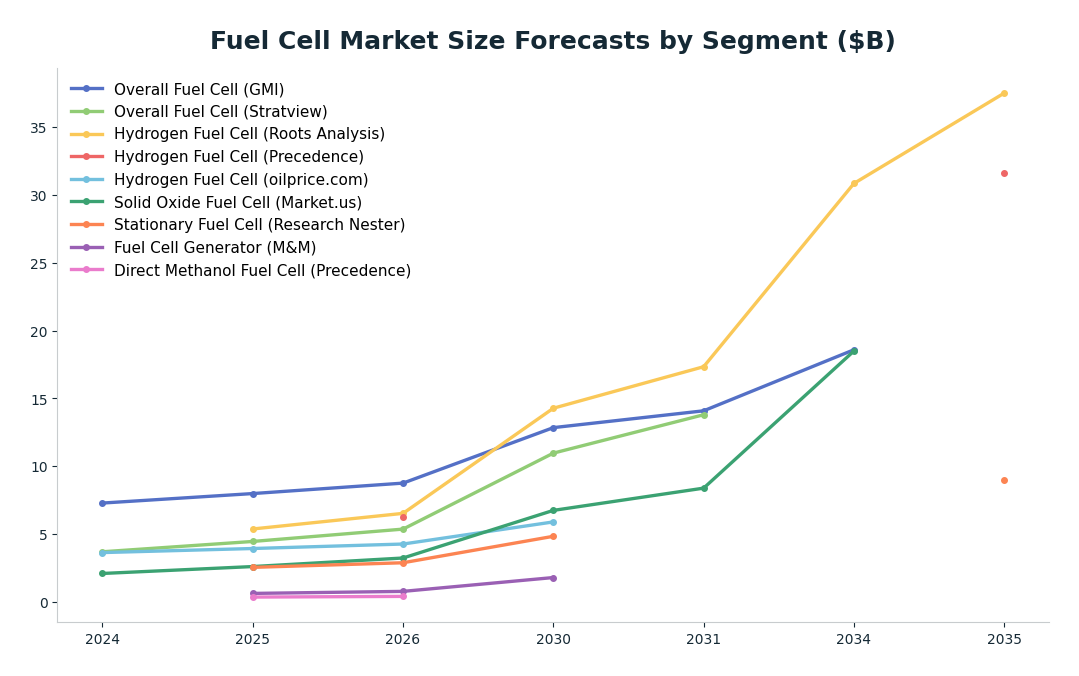Click the x-axis label 2025
The image size is (1079, 676).
[253, 640]
